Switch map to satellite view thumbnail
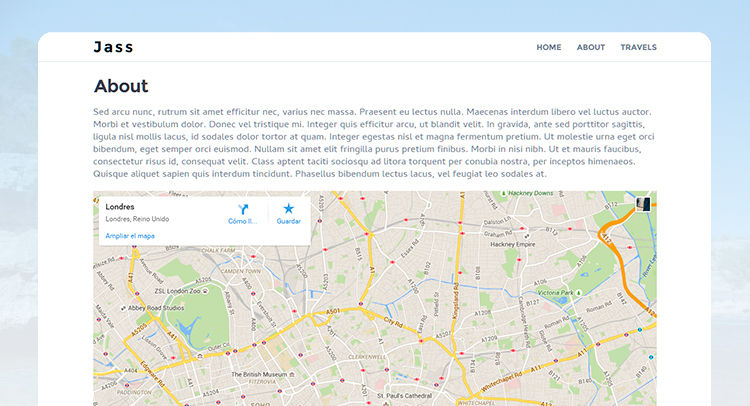Viewport: 750px width, 406px height. click(642, 204)
